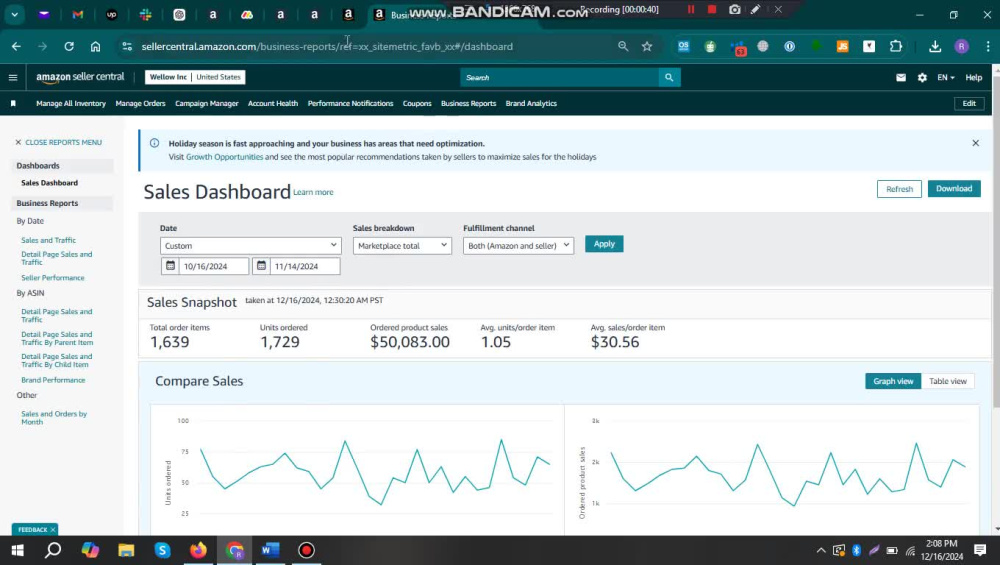This screenshot has height=565, width=1000.
Task: Open Manage Orders
Action: 140,103
